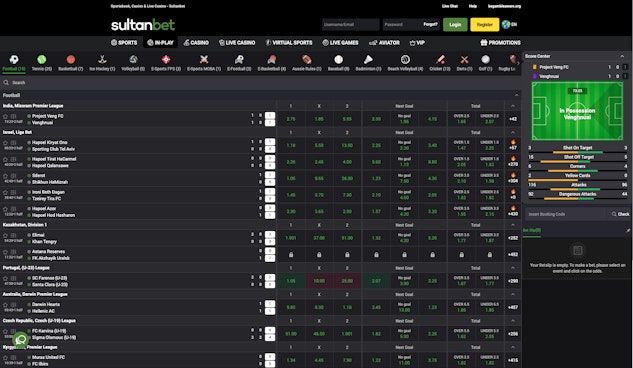Collapse the Football section chevron

pyautogui.click(x=516, y=95)
